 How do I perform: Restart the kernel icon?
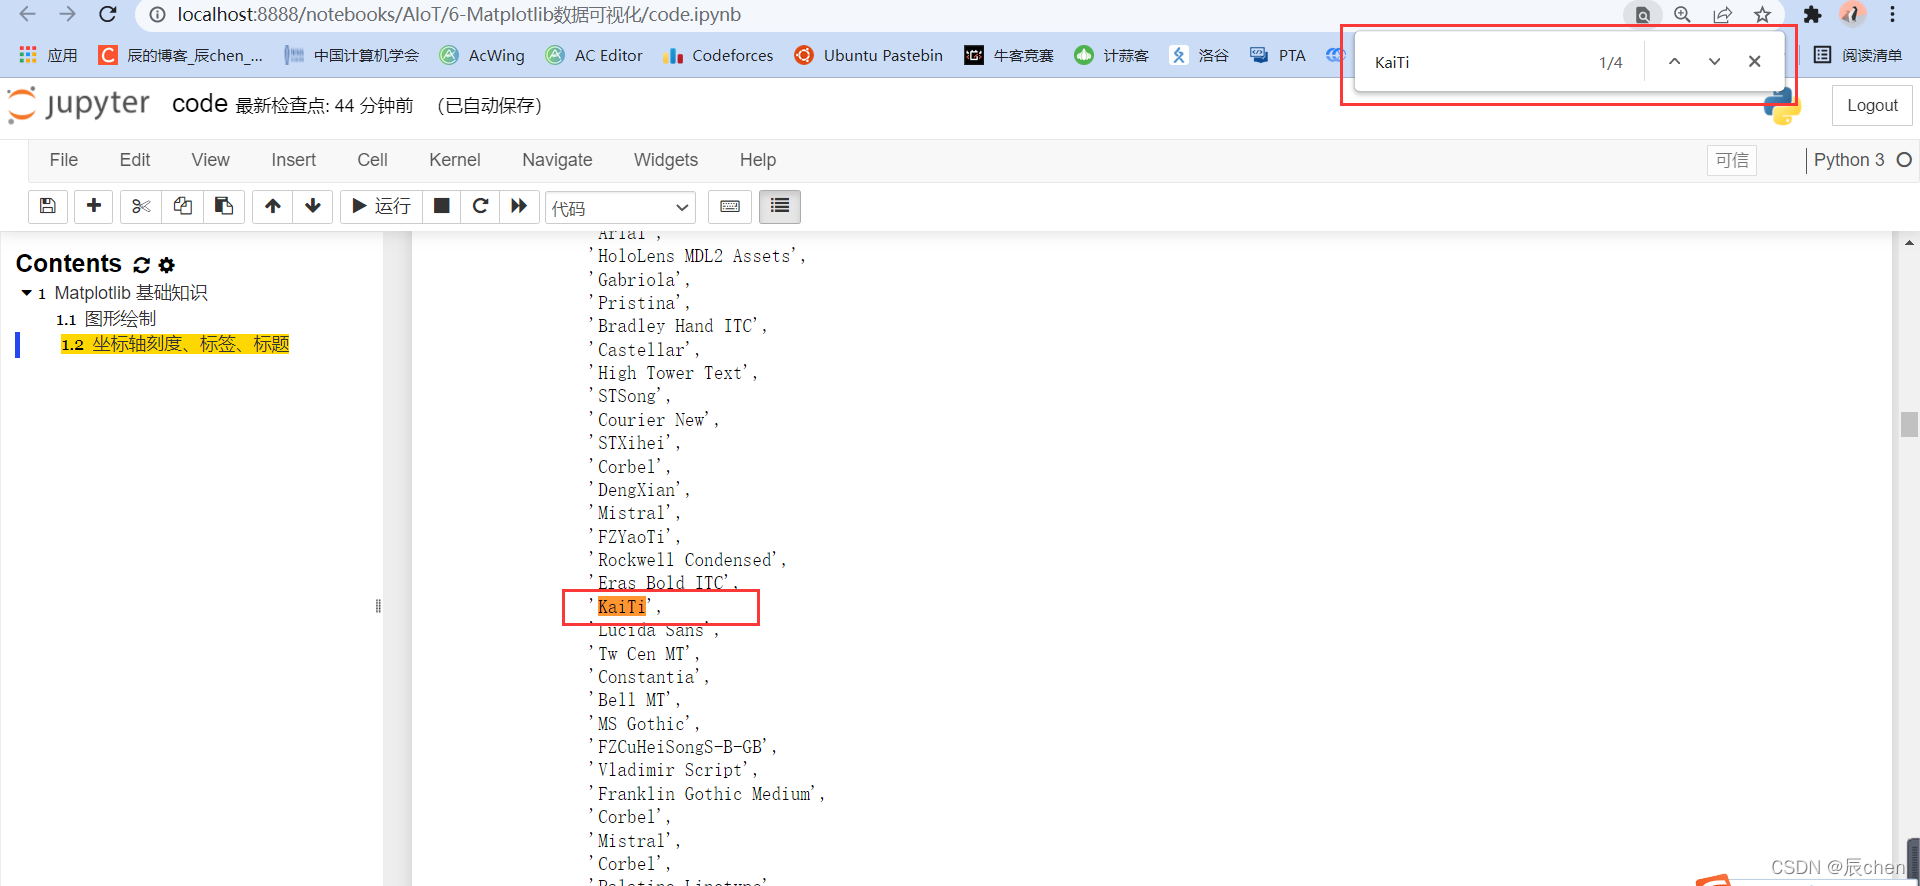pos(480,206)
